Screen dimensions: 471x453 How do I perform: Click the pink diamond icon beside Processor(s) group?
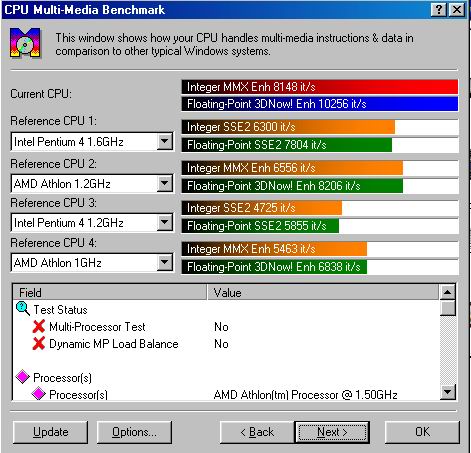(22, 377)
